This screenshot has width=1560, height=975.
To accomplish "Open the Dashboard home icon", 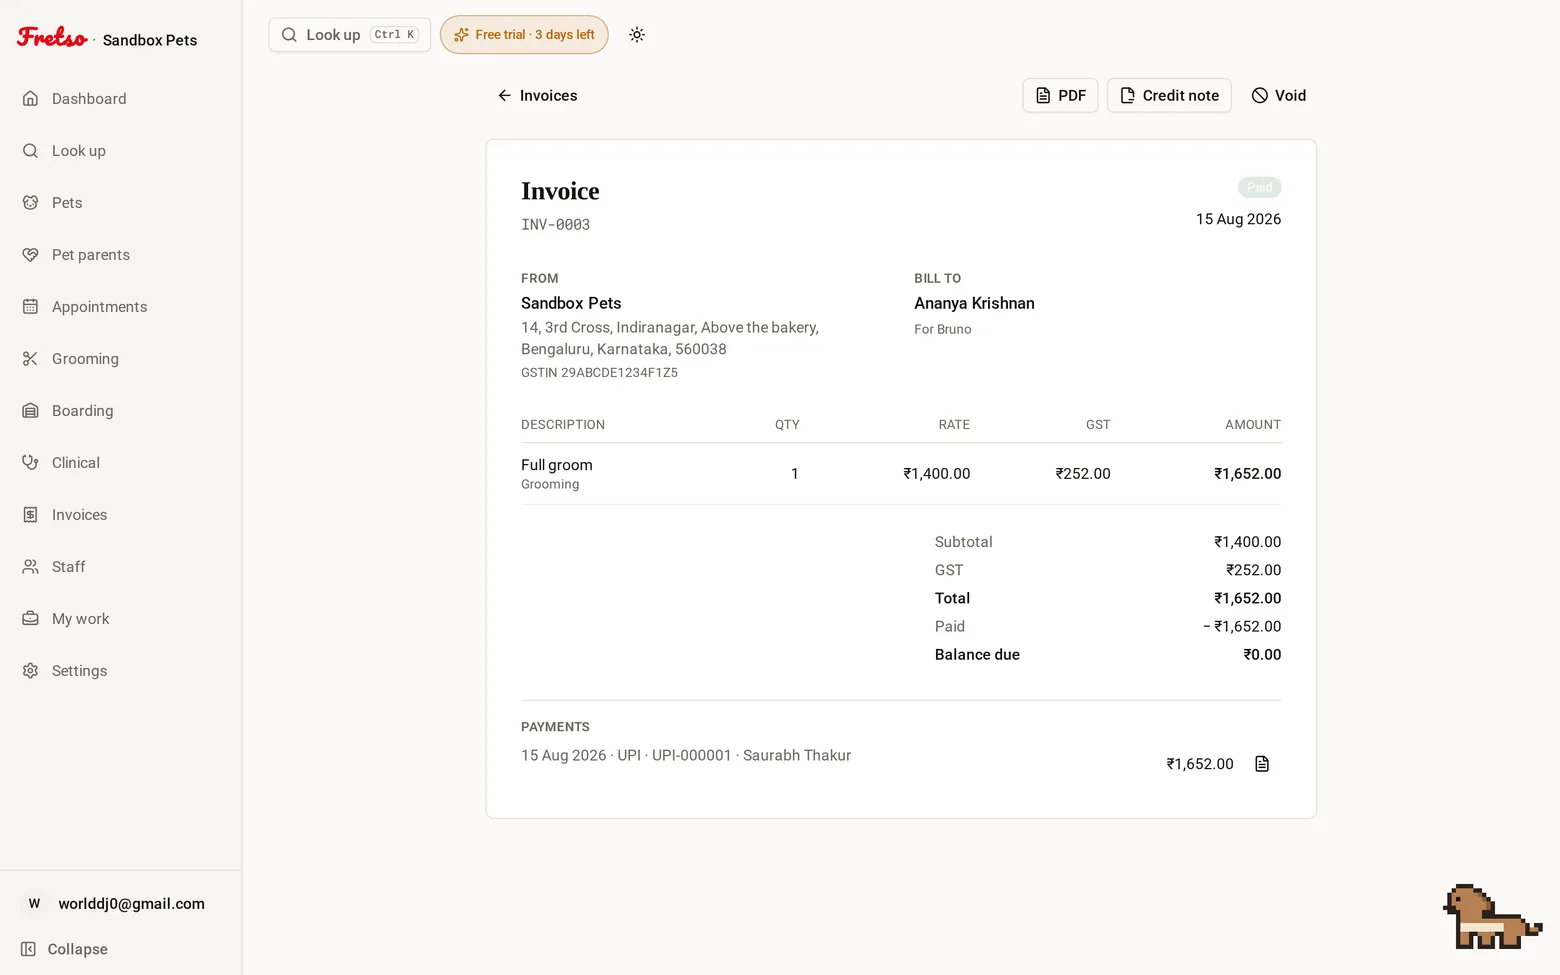I will (x=30, y=99).
